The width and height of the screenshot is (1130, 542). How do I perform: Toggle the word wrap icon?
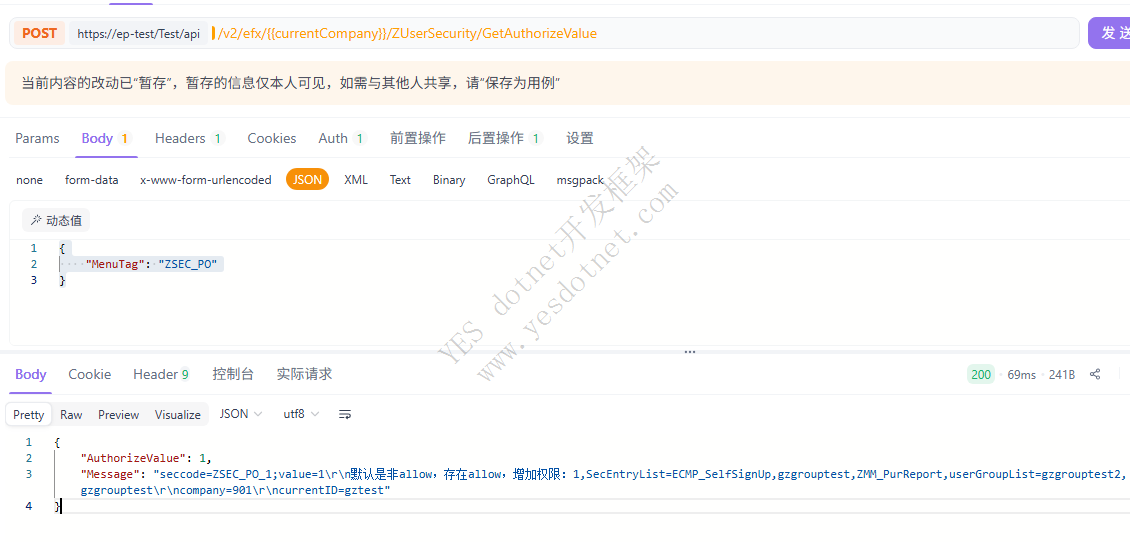[345, 414]
